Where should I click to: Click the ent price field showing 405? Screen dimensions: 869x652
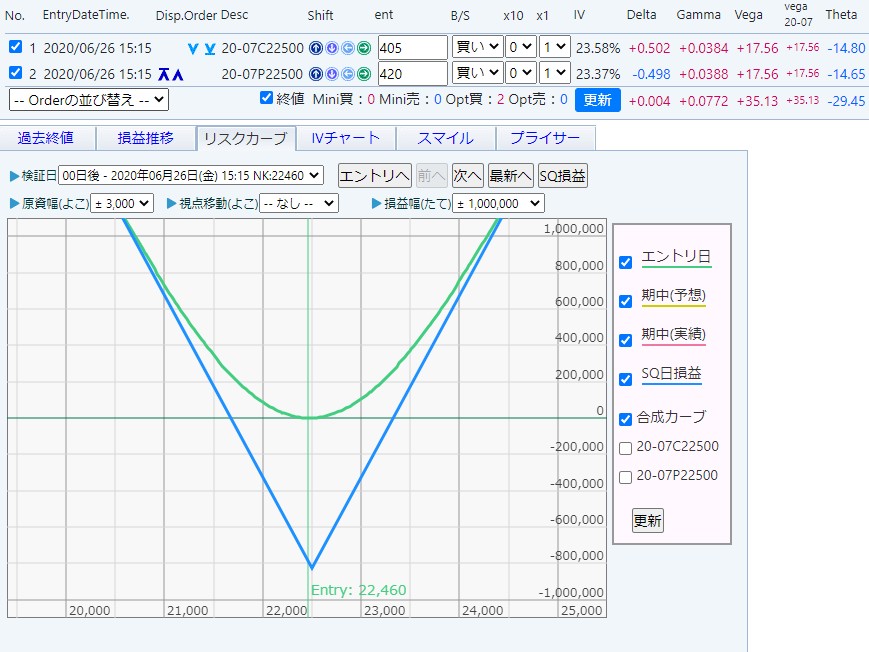[x=412, y=48]
